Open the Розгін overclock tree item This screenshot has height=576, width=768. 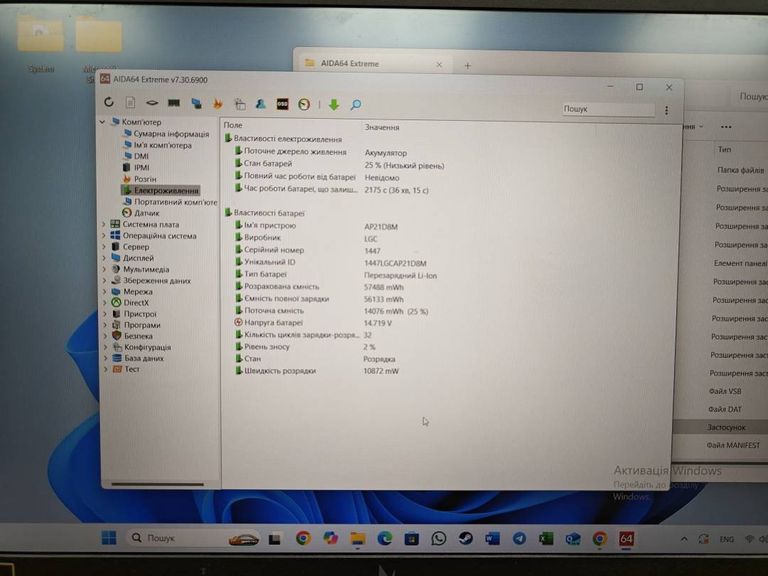[x=140, y=179]
